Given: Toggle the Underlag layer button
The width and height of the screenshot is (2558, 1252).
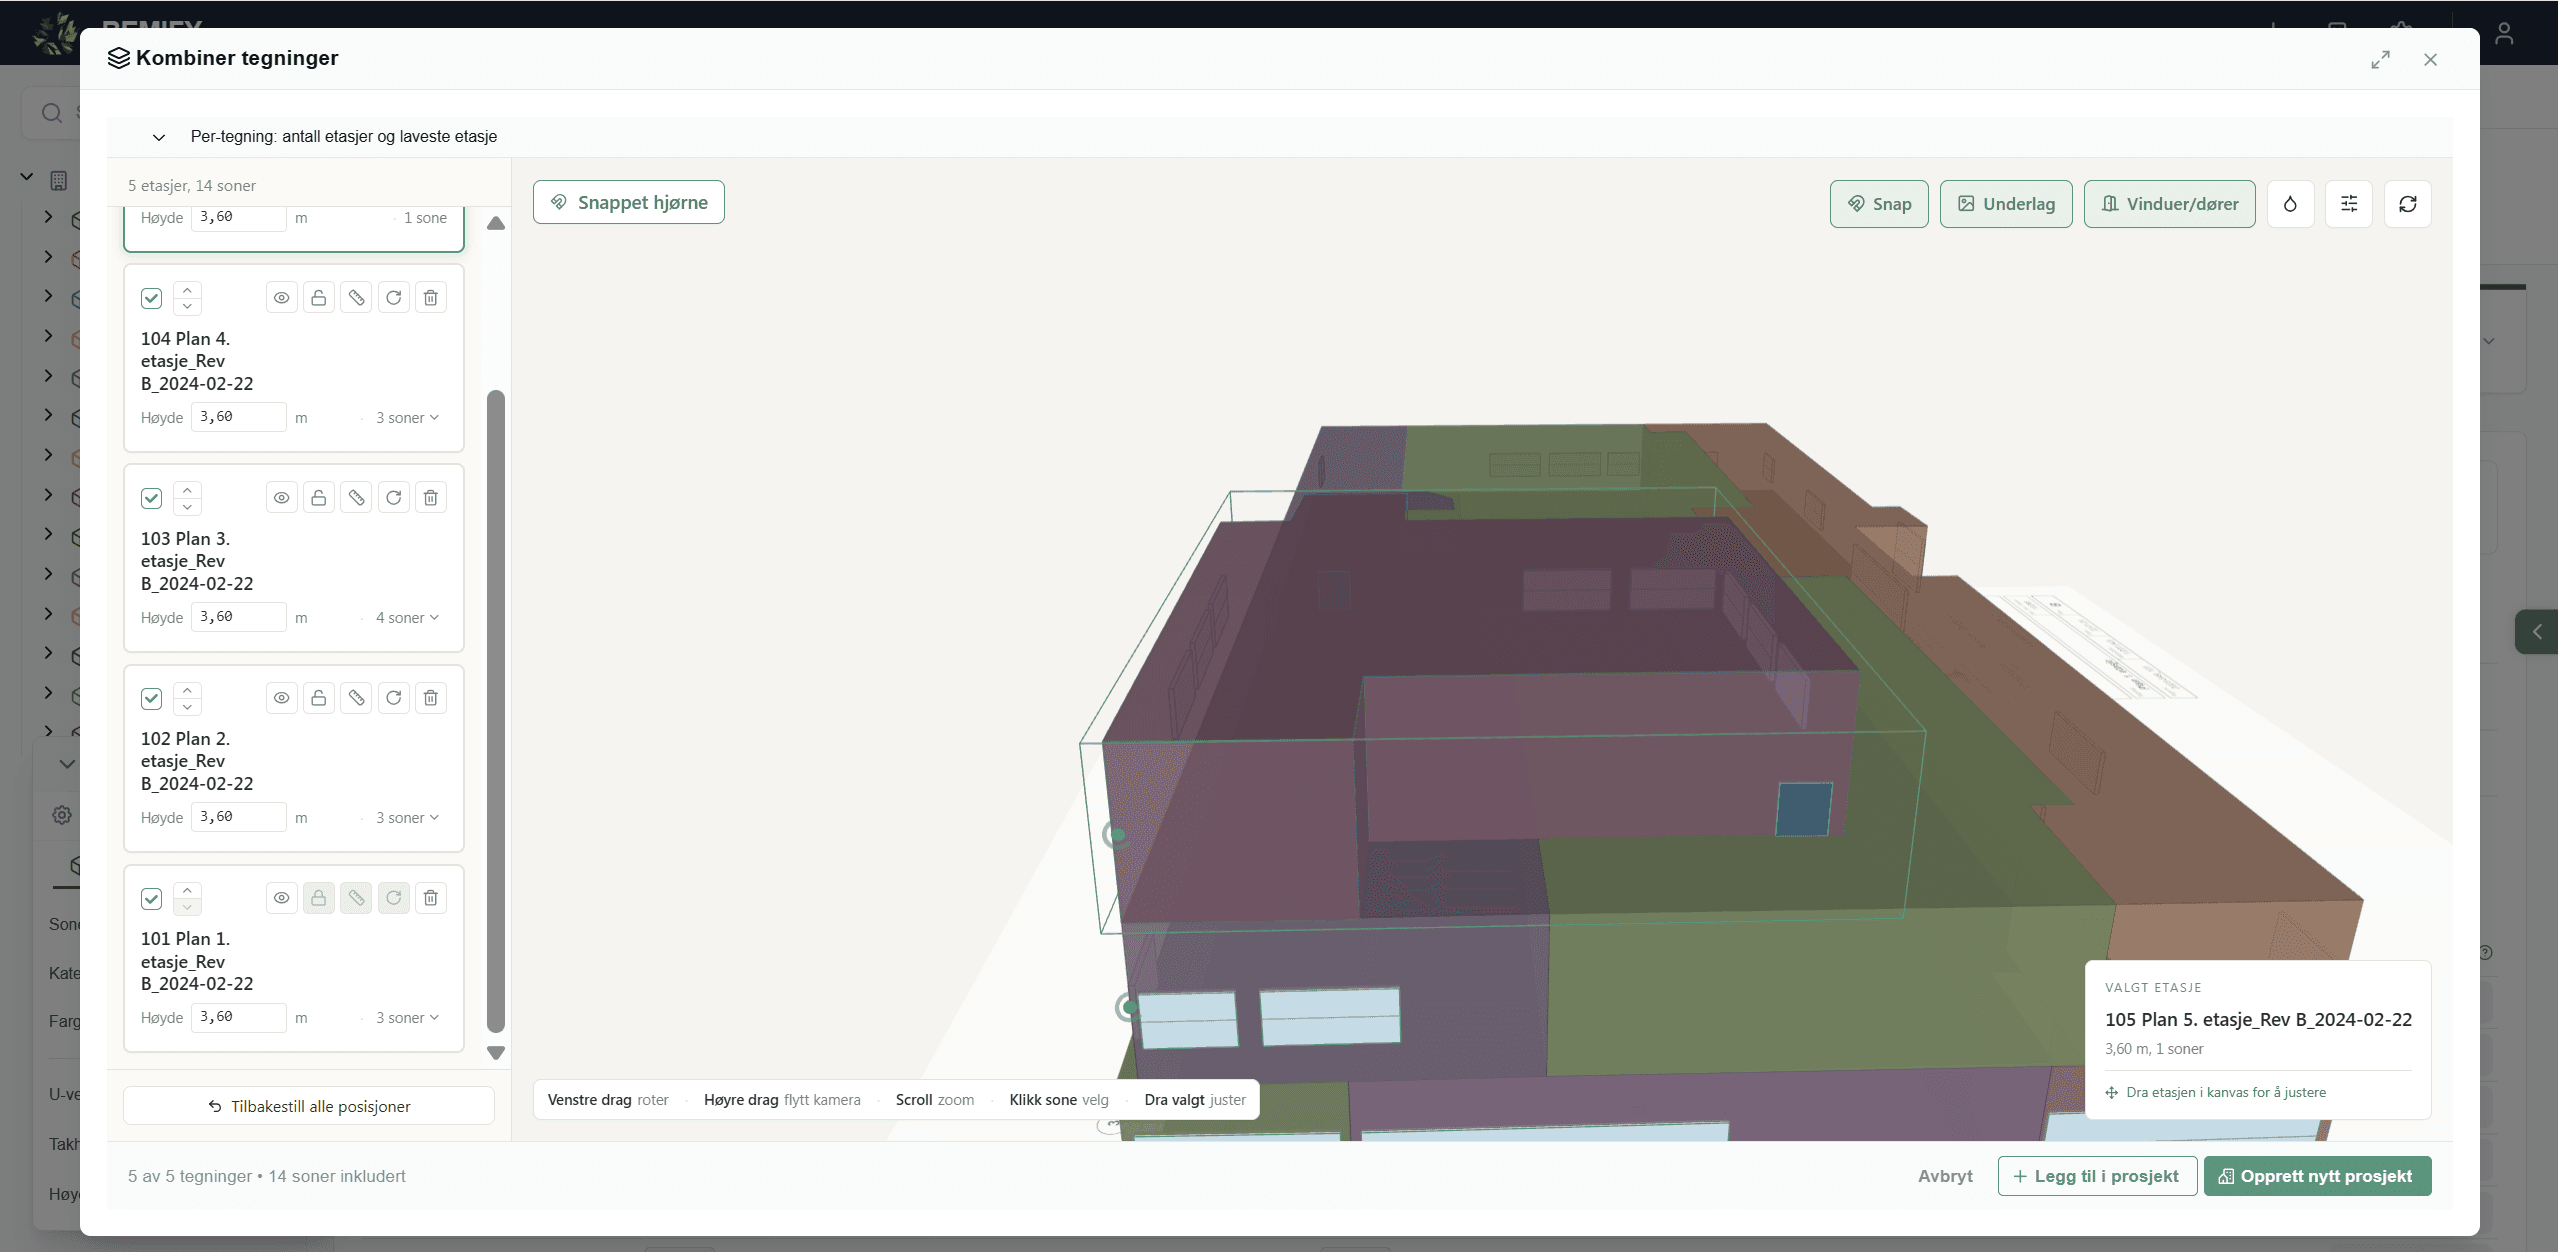Looking at the screenshot, I should (x=2006, y=204).
